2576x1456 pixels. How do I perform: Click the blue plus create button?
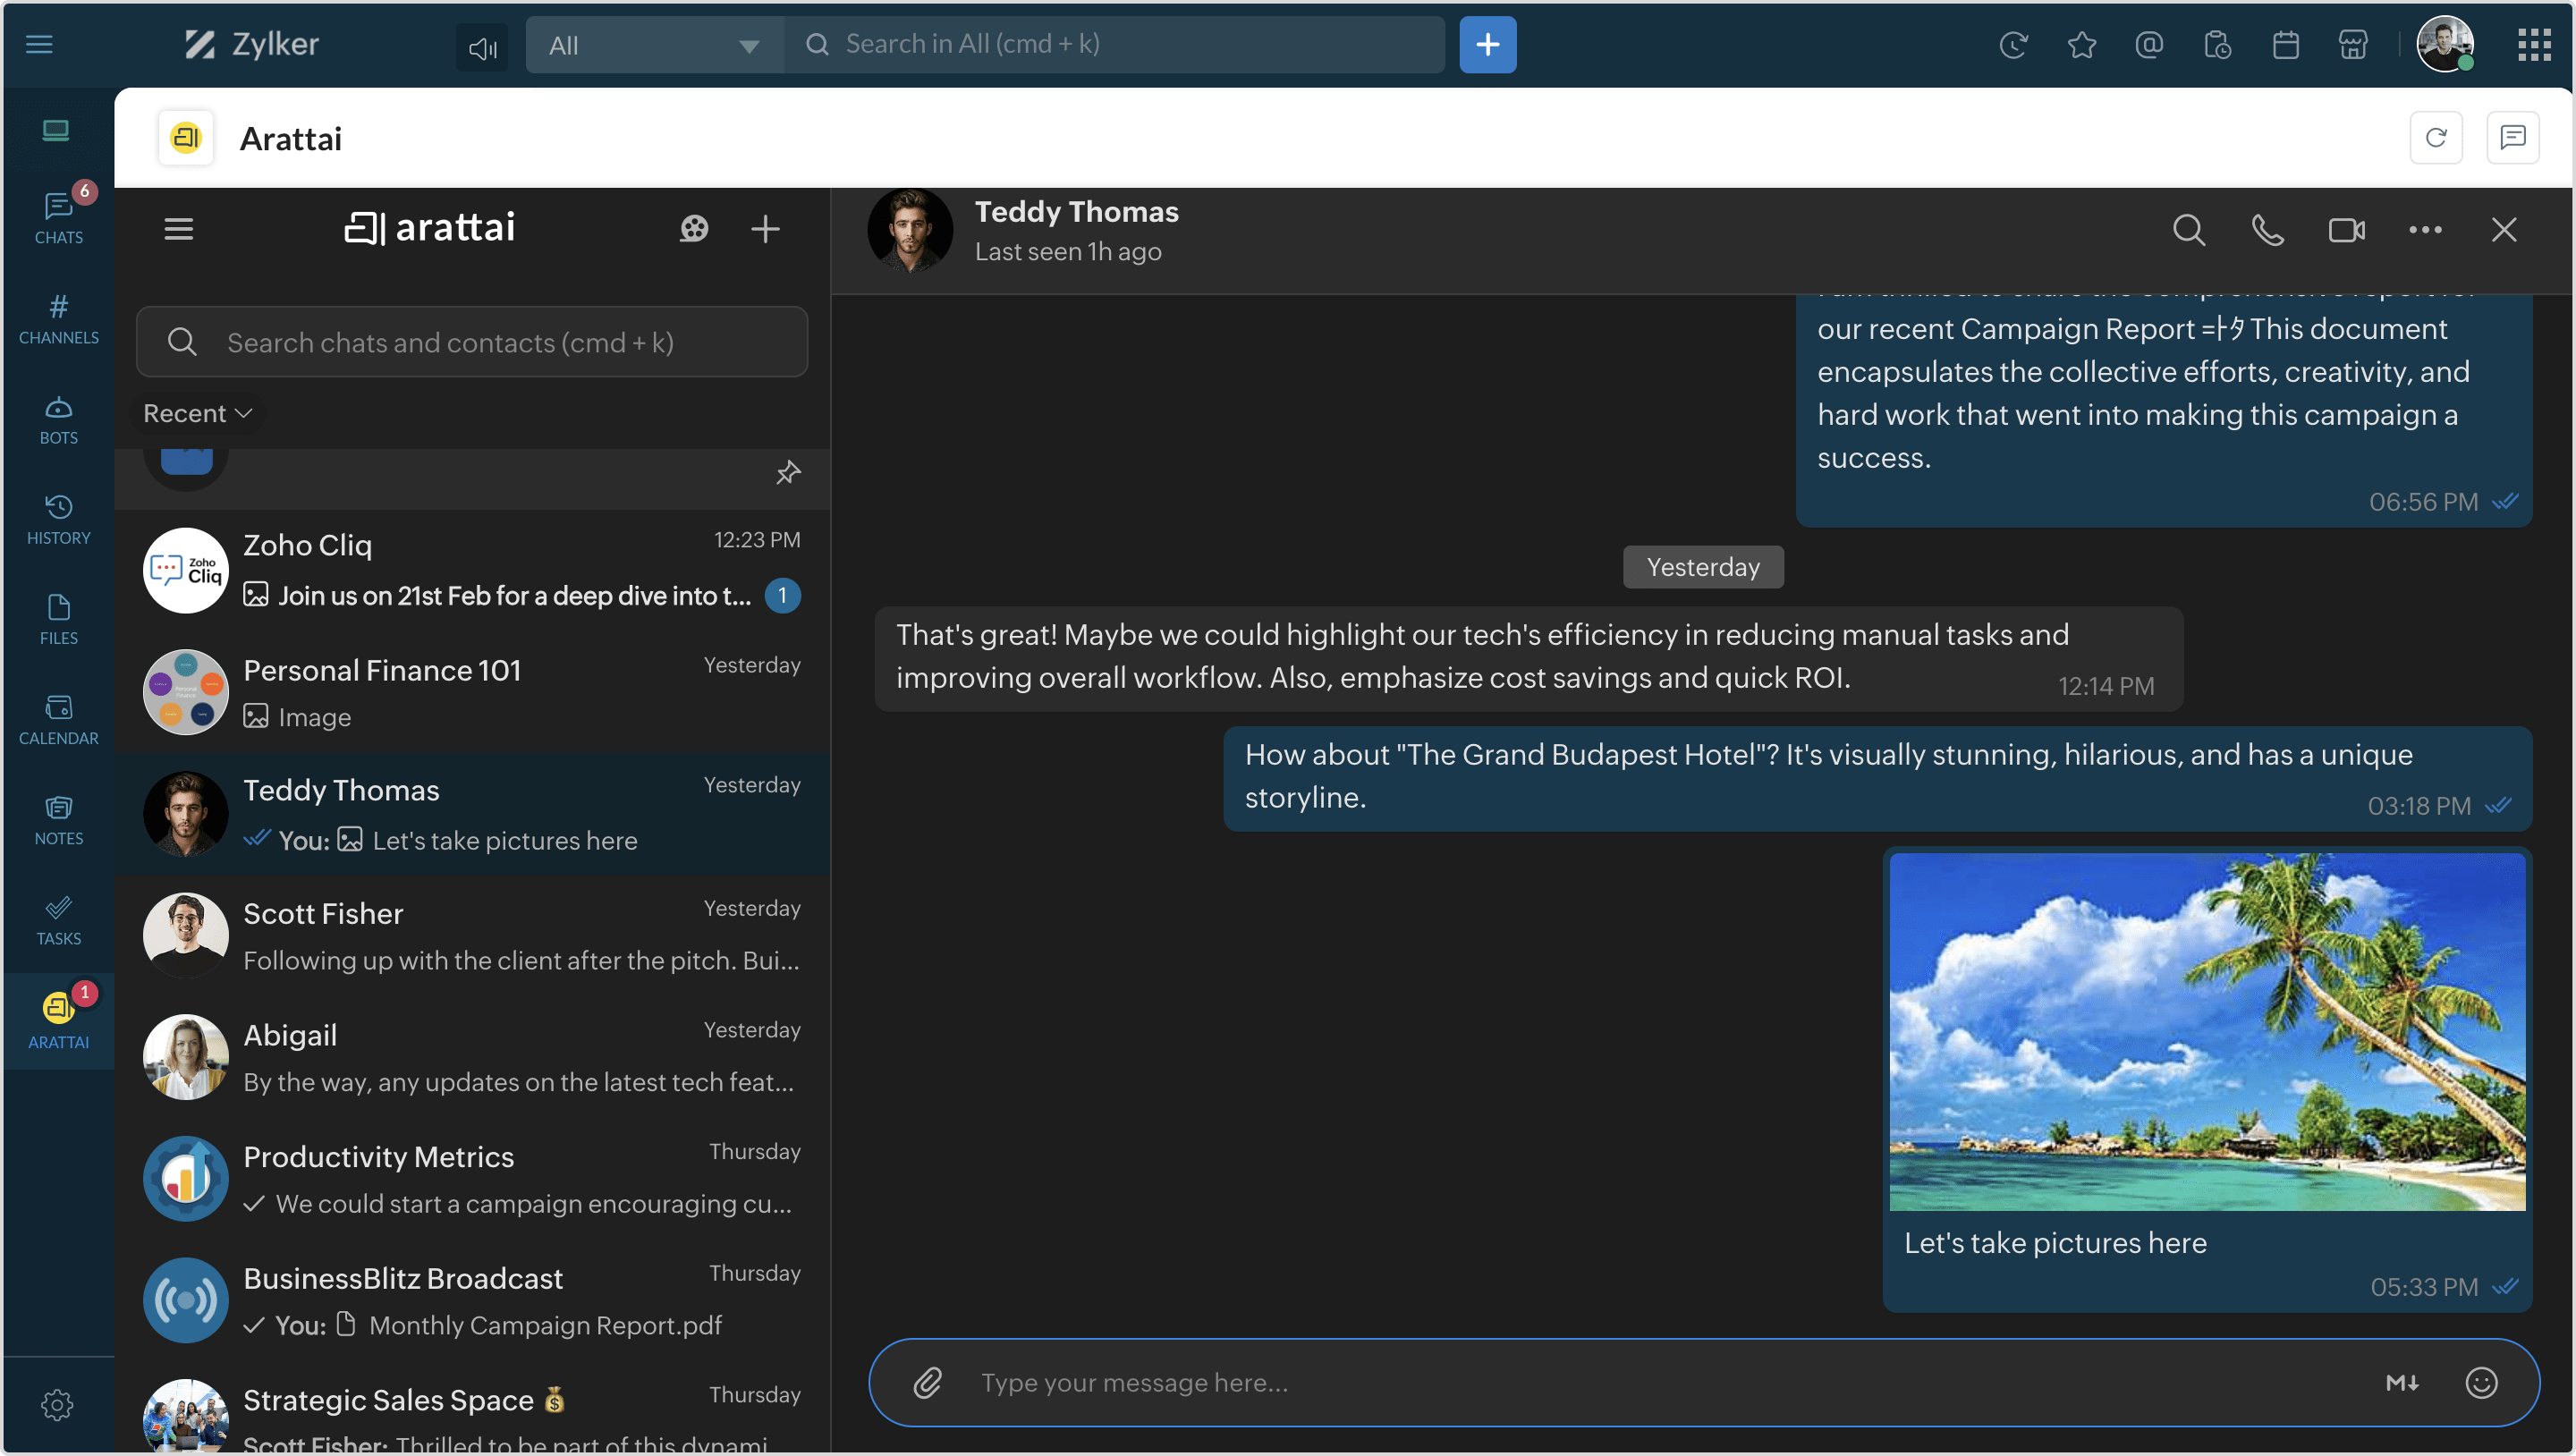[x=1487, y=45]
